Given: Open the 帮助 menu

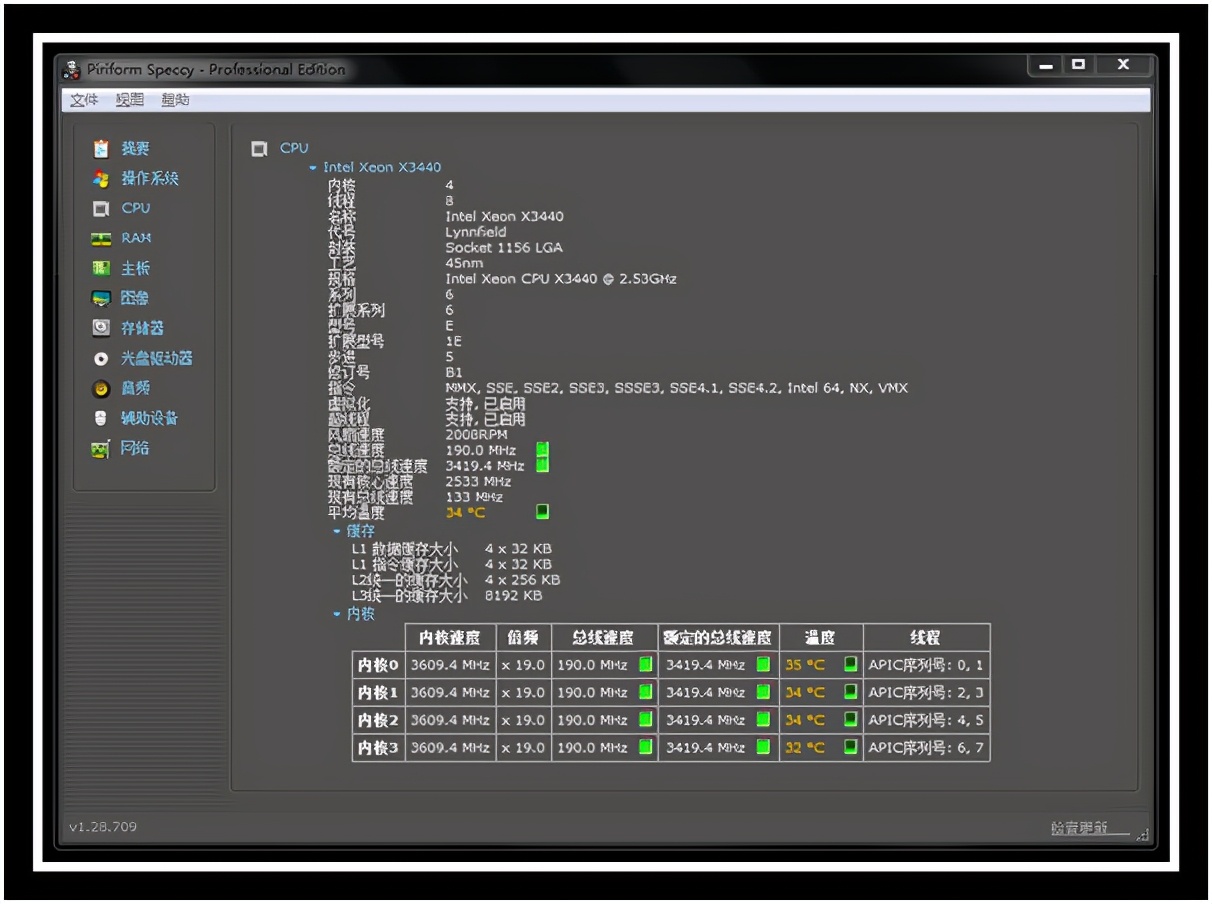Looking at the screenshot, I should click(x=175, y=100).
